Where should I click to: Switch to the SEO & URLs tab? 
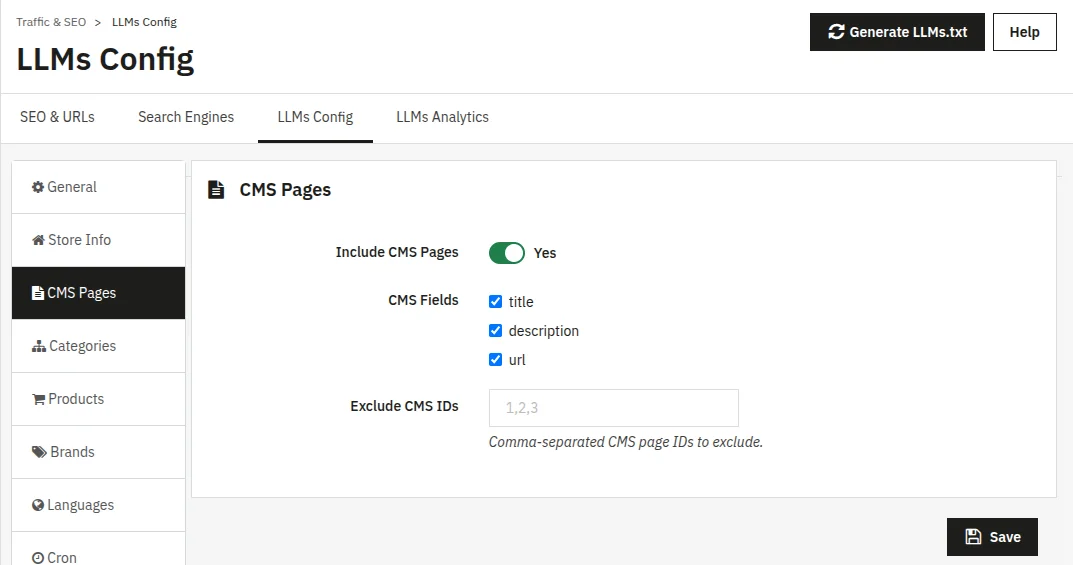57,117
